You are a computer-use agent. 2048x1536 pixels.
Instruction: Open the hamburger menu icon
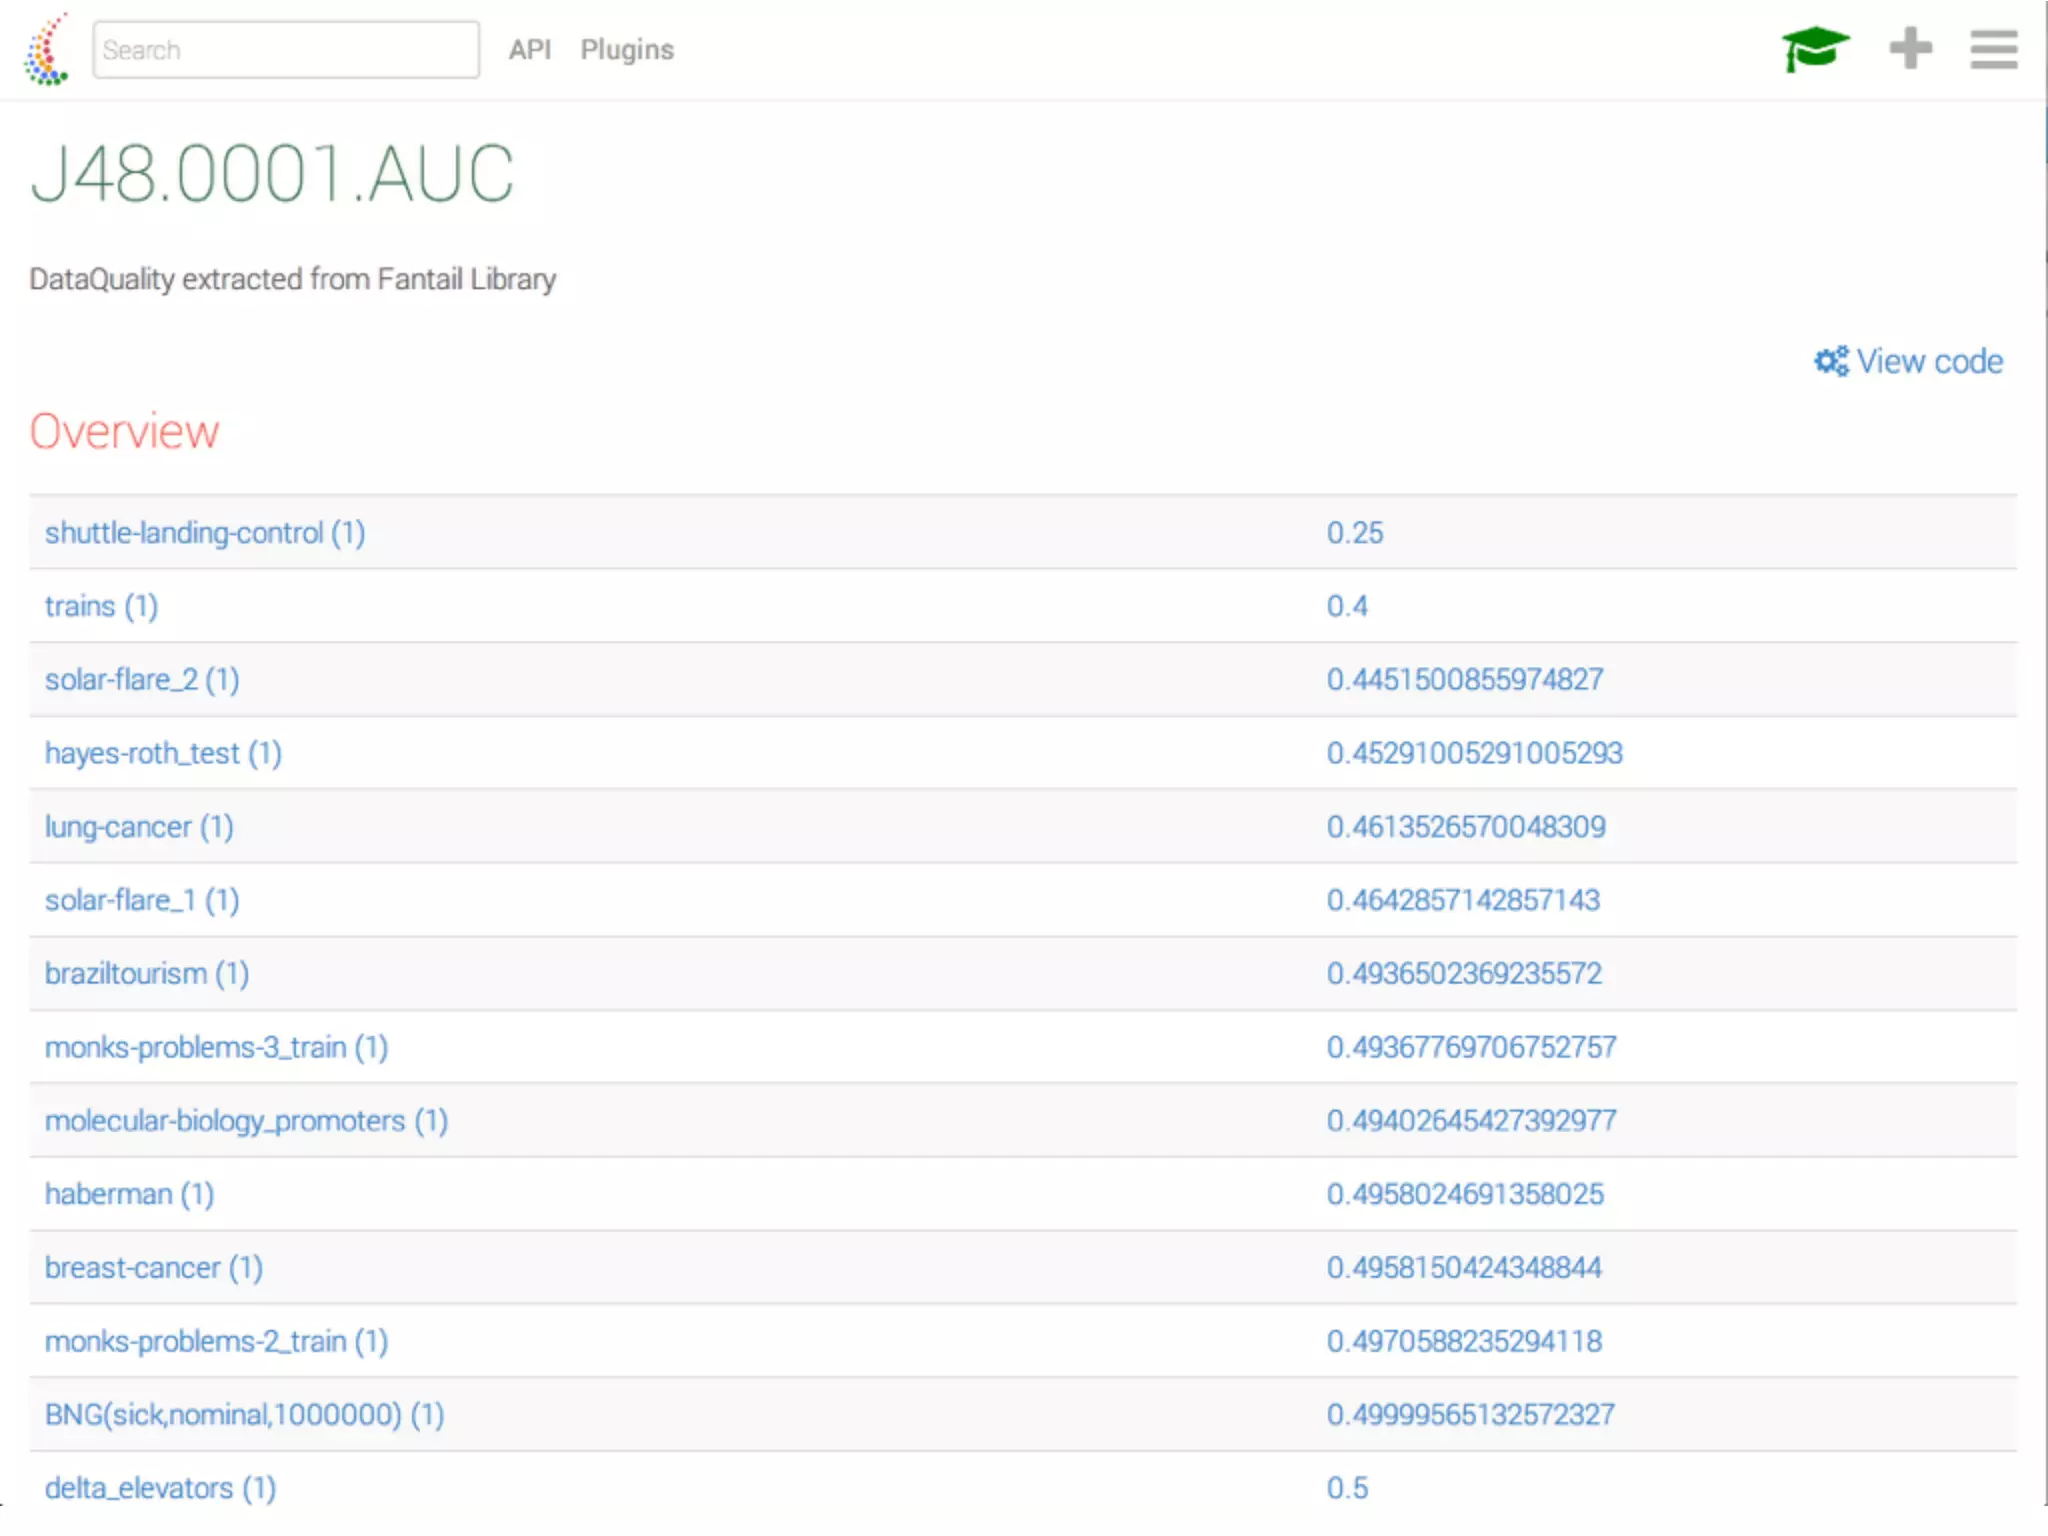1993,49
